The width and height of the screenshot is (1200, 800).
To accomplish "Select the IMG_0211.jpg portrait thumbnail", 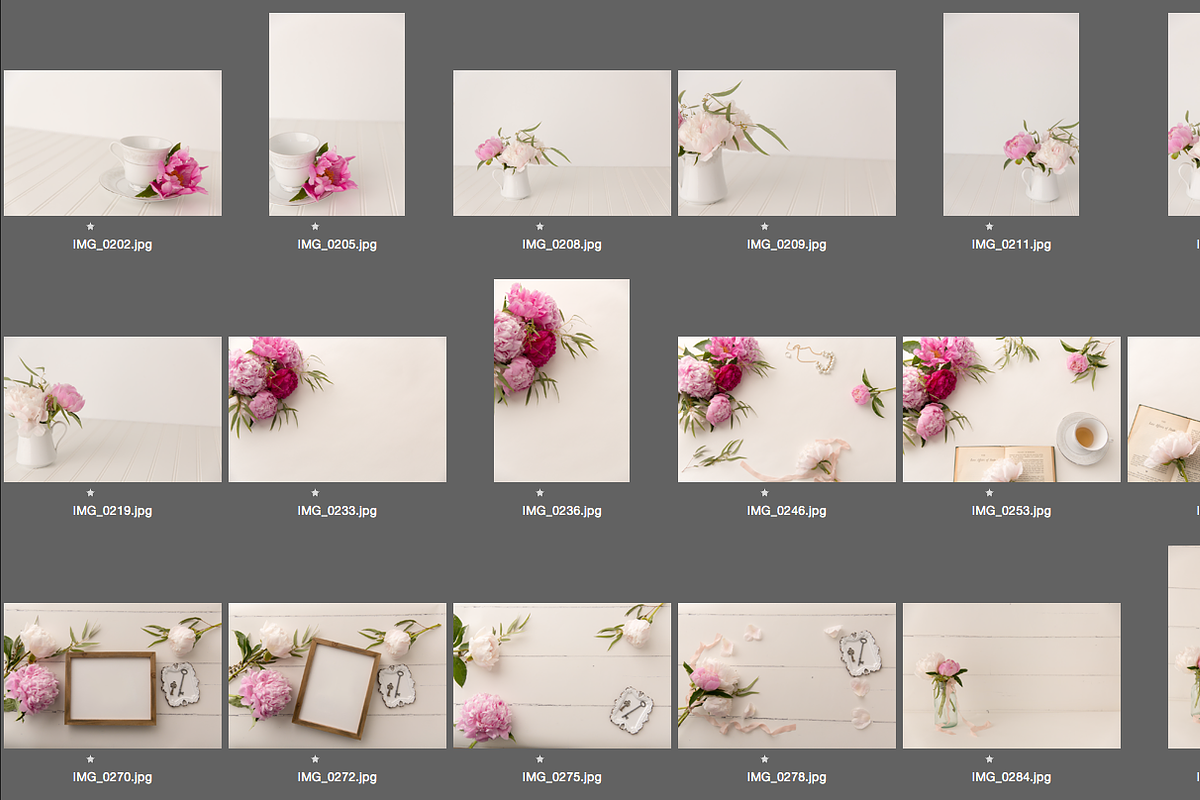I will point(1011,114).
